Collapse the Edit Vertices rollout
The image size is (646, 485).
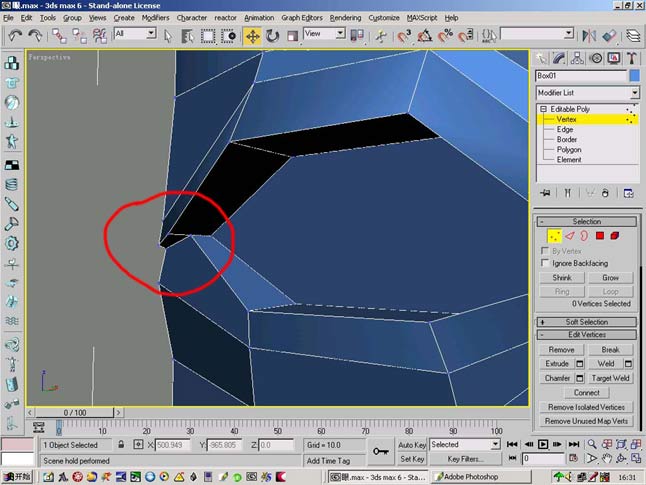[x=586, y=335]
